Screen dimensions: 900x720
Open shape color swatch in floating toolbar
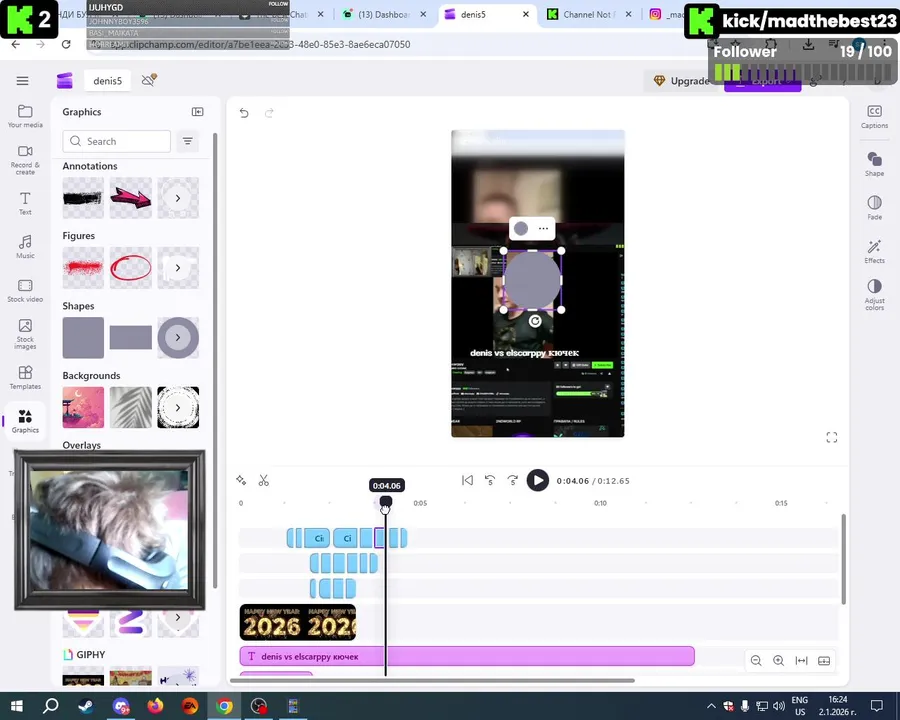point(521,229)
